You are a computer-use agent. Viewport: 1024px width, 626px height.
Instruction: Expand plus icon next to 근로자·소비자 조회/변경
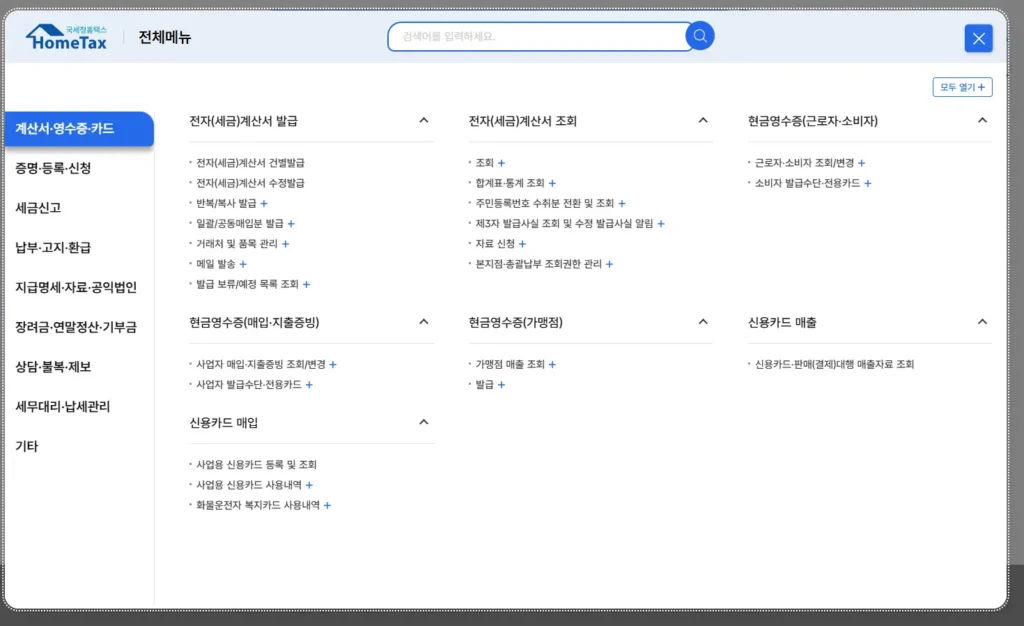[x=861, y=163]
